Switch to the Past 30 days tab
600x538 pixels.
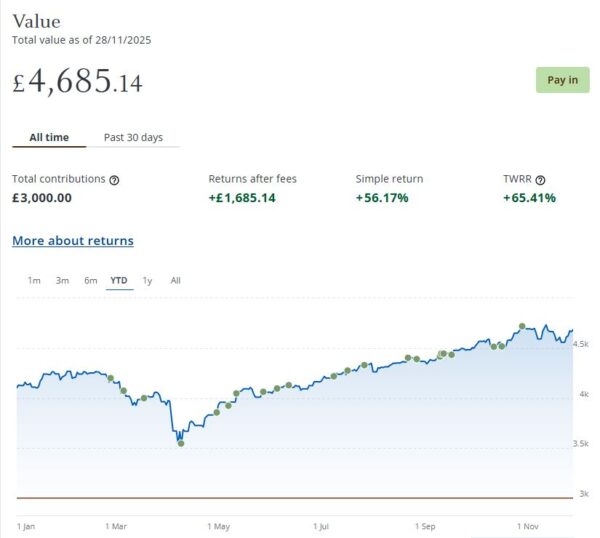coord(133,138)
